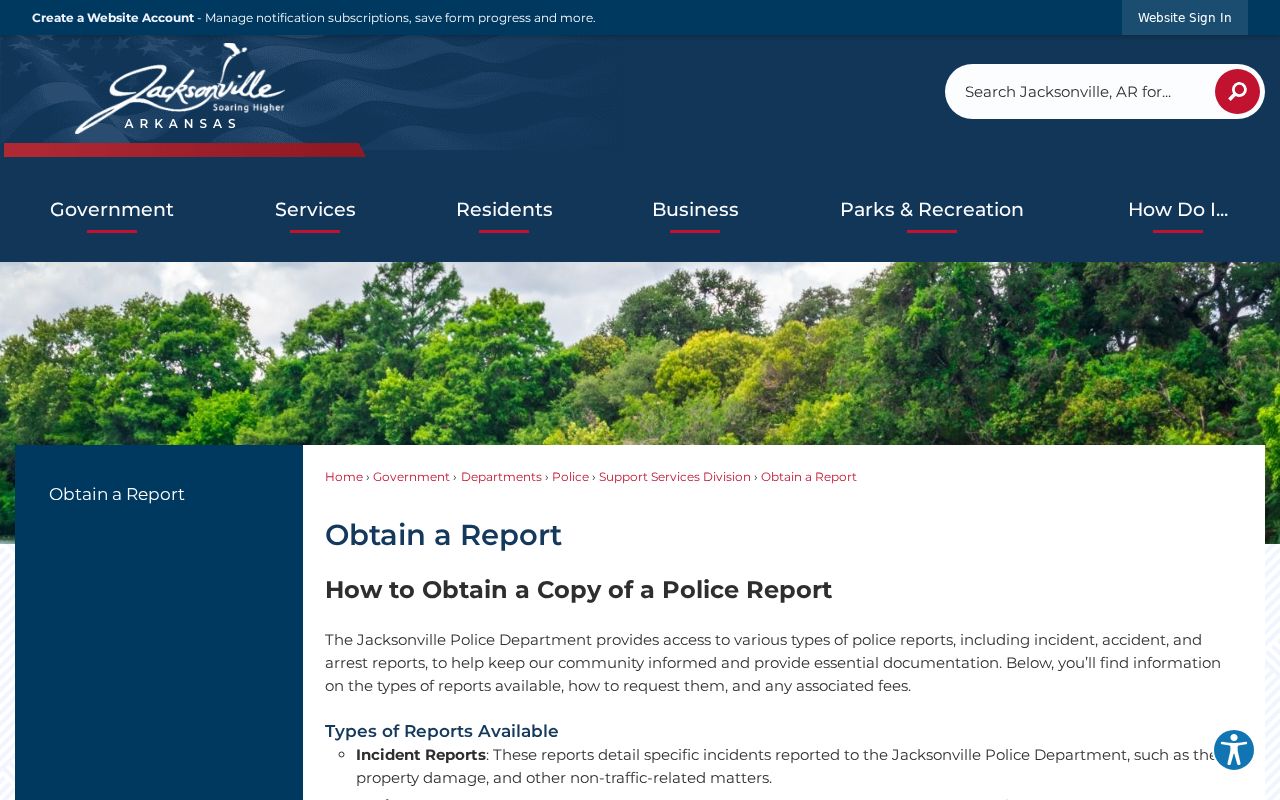Open the Parks & Recreation menu
Image resolution: width=1280 pixels, height=800 pixels.
tap(932, 210)
